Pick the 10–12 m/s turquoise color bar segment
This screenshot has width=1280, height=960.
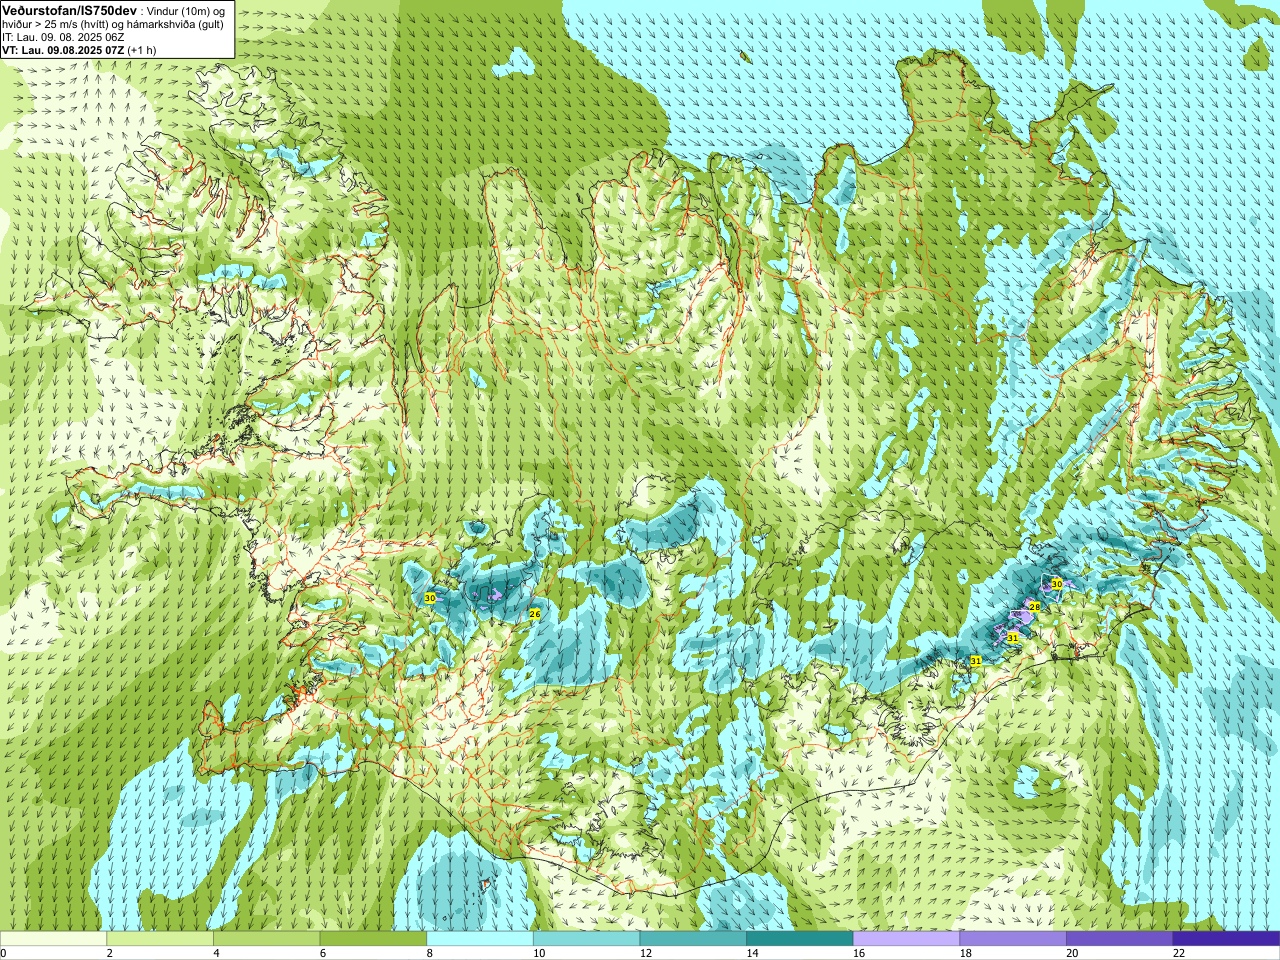point(586,939)
